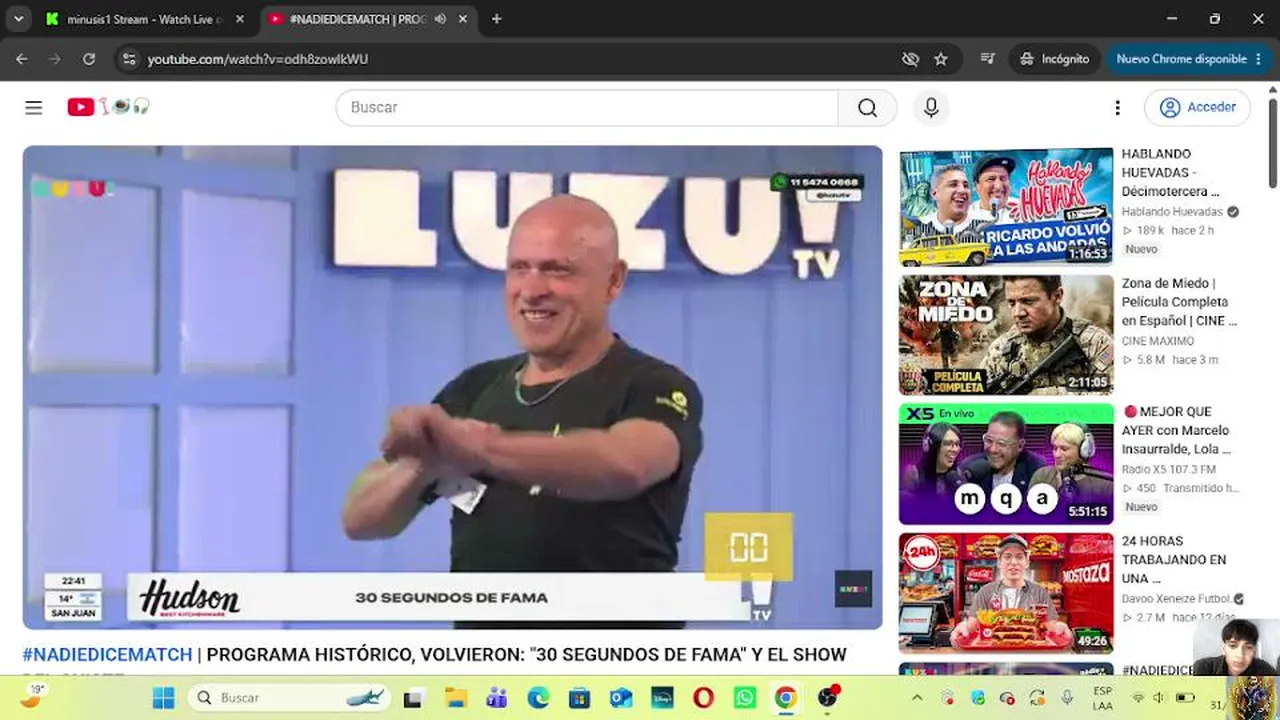Open Microsoft Store from the taskbar

coord(579,698)
